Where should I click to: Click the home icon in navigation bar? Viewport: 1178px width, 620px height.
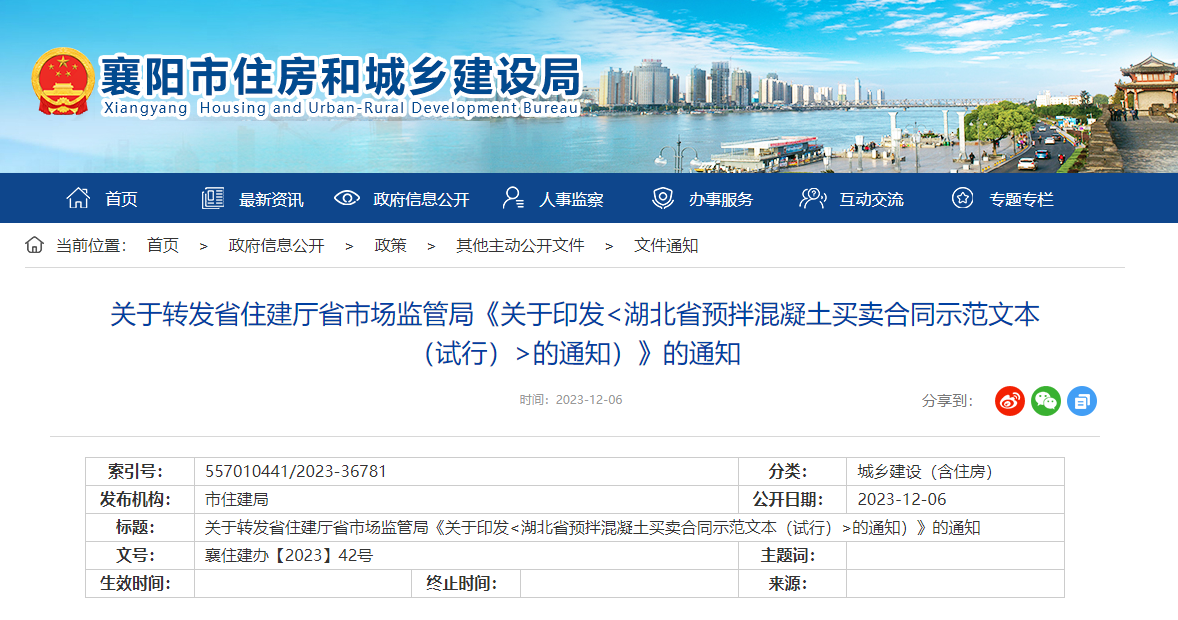(x=78, y=198)
